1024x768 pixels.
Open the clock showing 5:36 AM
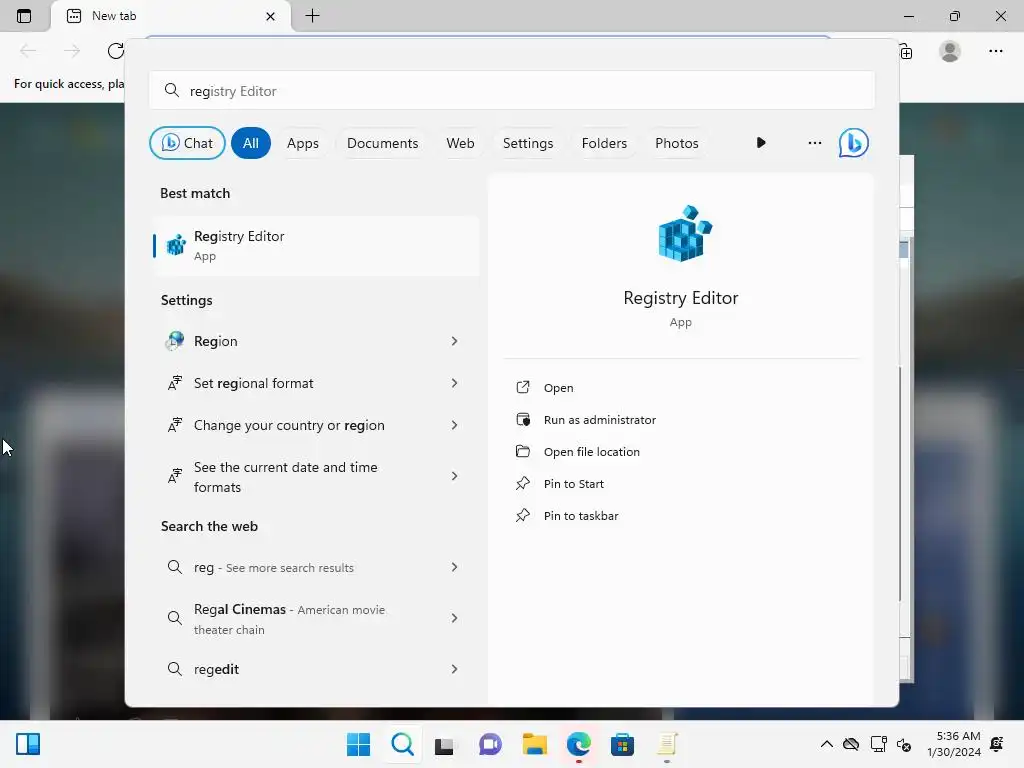(x=953, y=744)
